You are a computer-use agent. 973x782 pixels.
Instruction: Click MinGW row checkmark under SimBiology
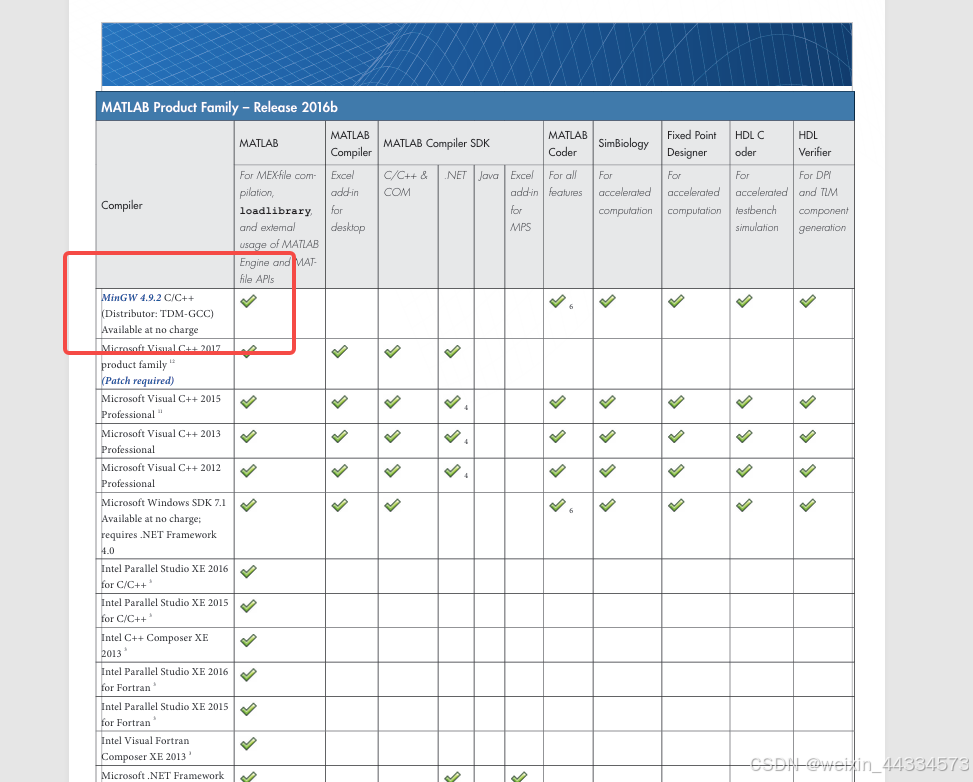[x=608, y=301]
